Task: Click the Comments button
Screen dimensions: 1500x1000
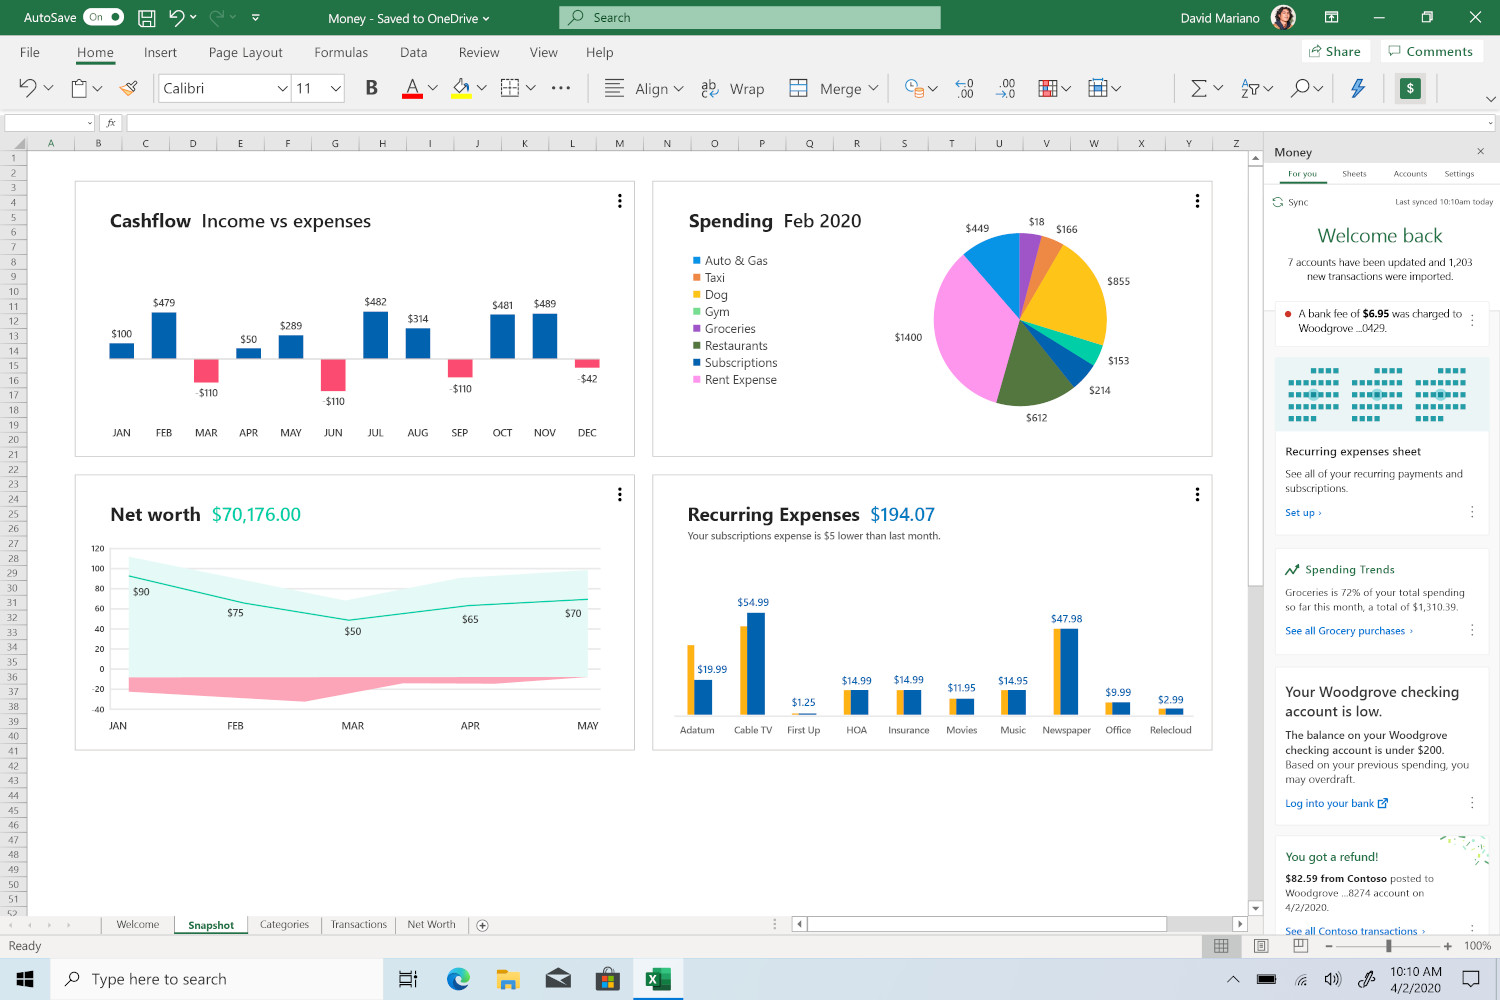Action: tap(1430, 51)
